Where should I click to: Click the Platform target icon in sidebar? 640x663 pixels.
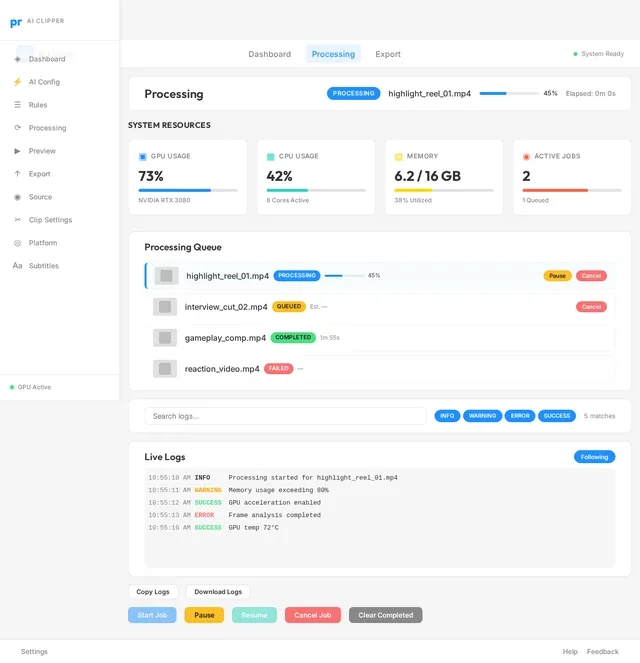(17, 243)
